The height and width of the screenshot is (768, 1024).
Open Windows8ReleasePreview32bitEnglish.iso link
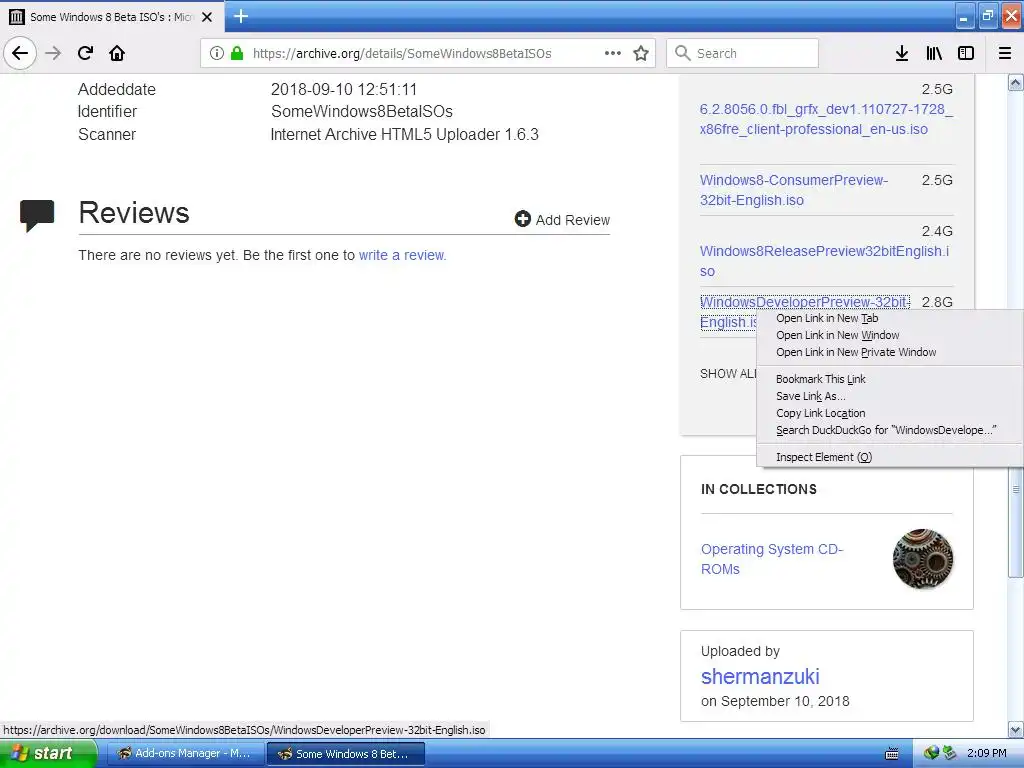[824, 261]
